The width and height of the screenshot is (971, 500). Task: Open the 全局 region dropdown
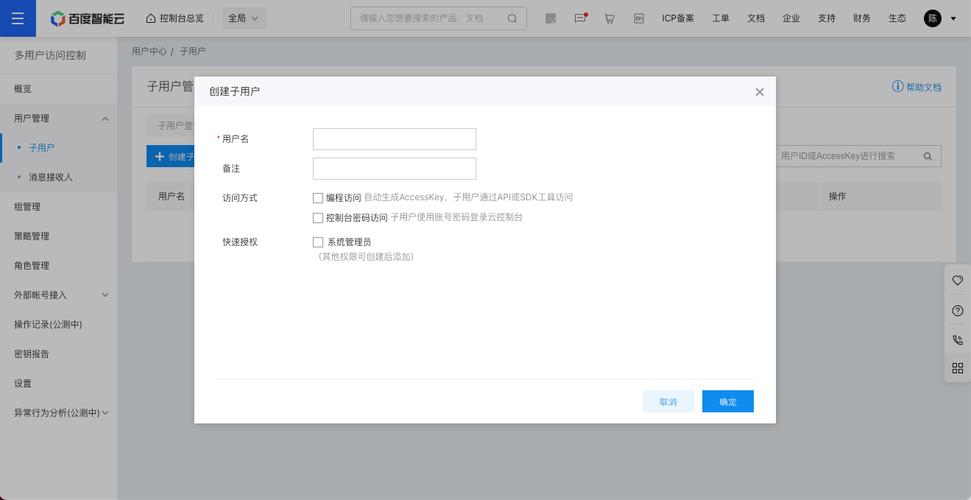(243, 18)
